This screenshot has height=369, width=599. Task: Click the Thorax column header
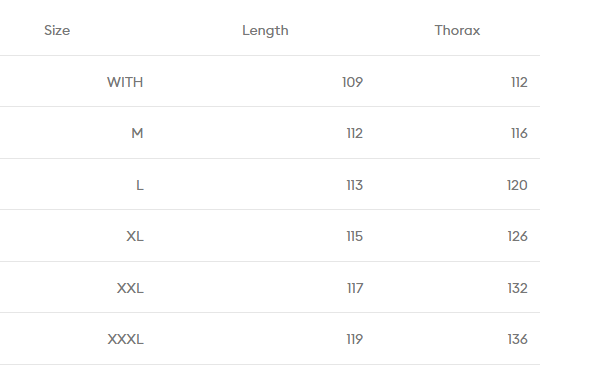(457, 31)
